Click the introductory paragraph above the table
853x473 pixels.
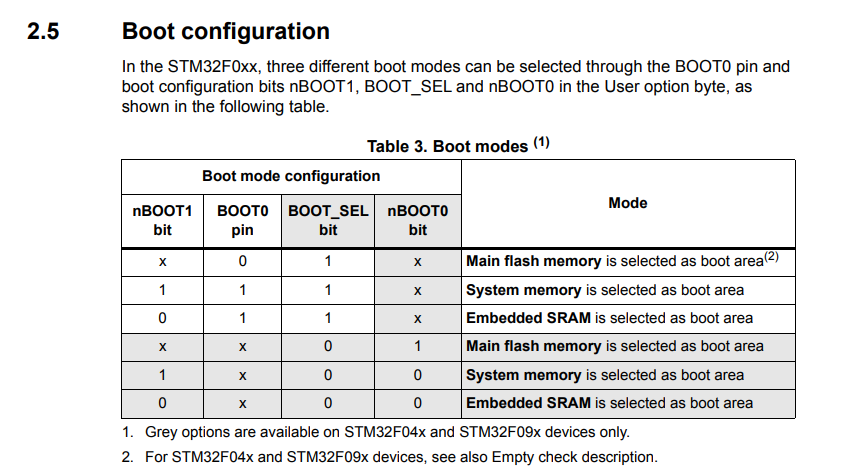(x=455, y=87)
